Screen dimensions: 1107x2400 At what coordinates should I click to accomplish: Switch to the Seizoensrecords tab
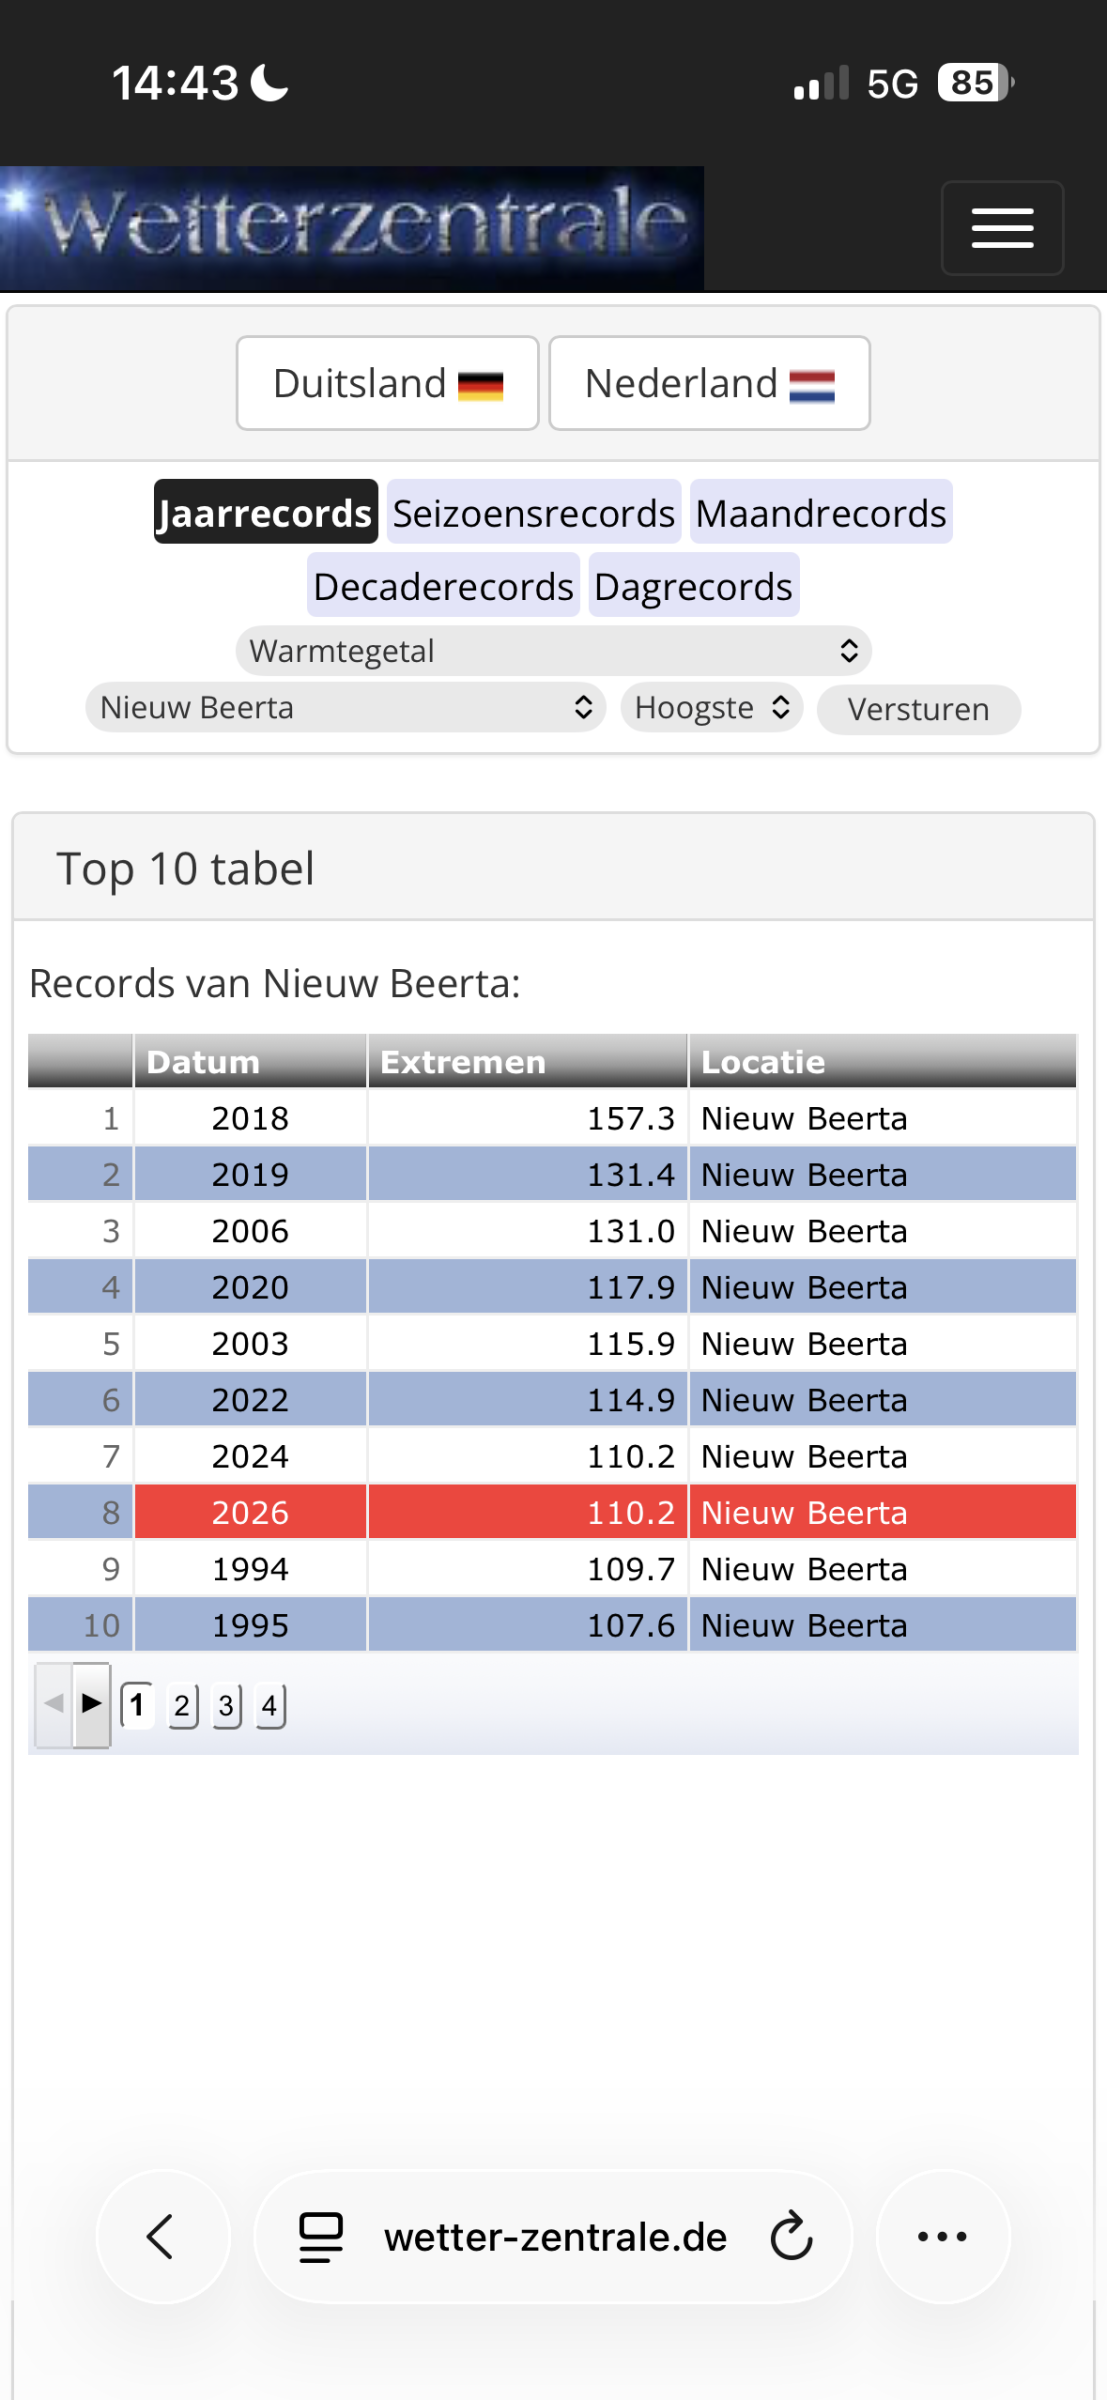click(534, 512)
